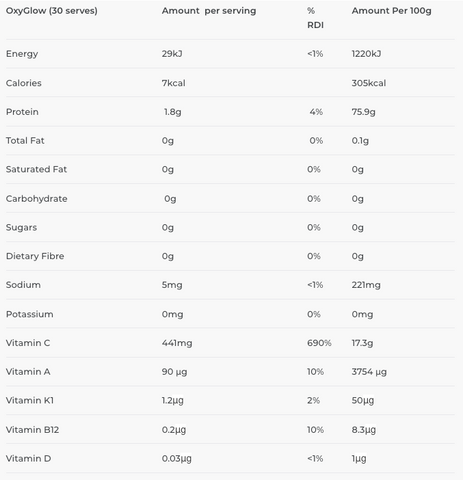Select the Amount per serving column header
This screenshot has height=480, width=463.
click(209, 11)
